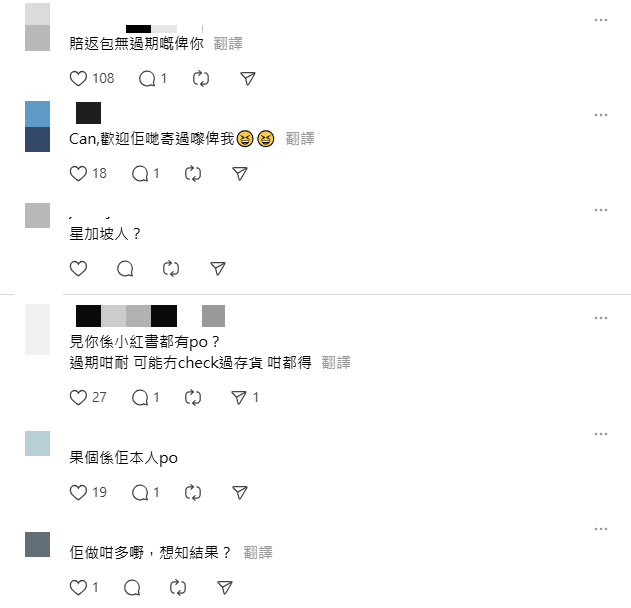Open the blue avatar of the Can,歡迎 commenter
Screen dimensions: 631x608
click(37, 126)
